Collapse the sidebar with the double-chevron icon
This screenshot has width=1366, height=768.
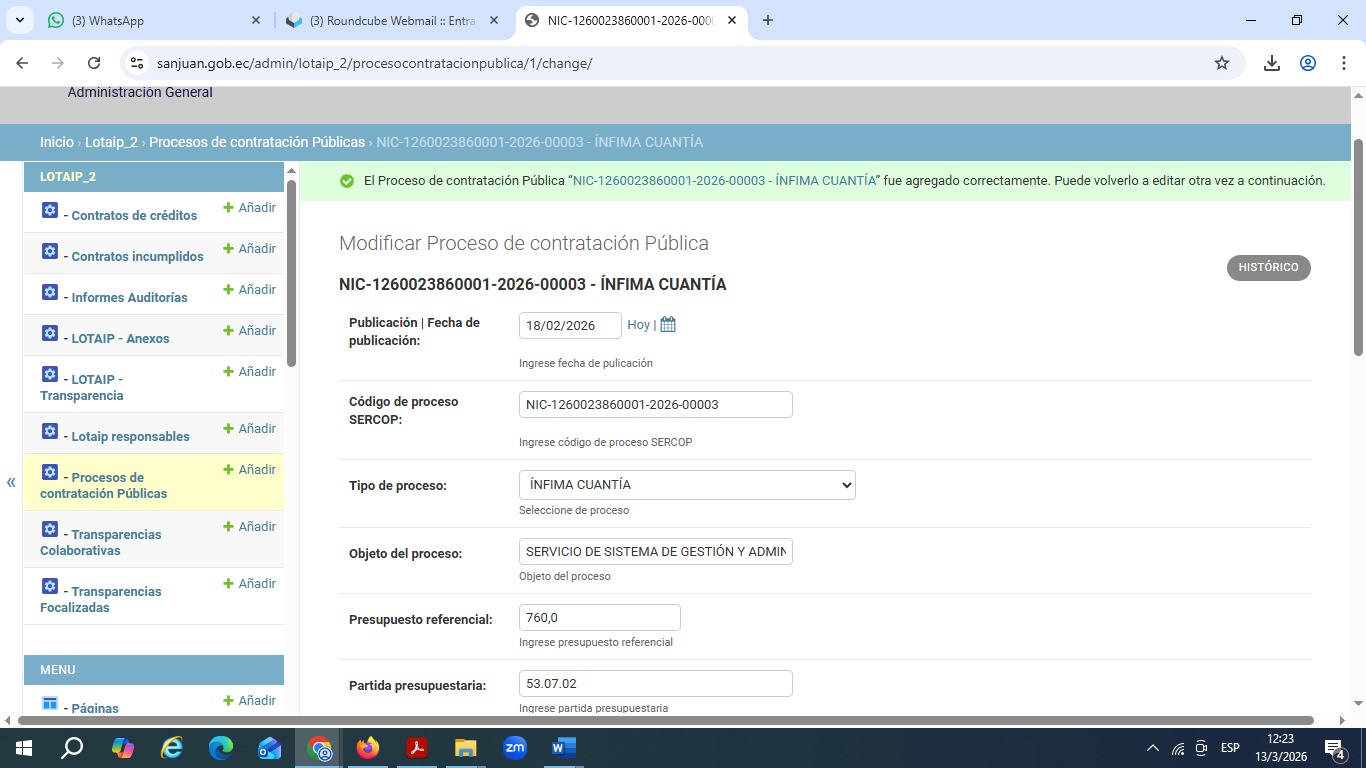[11, 483]
